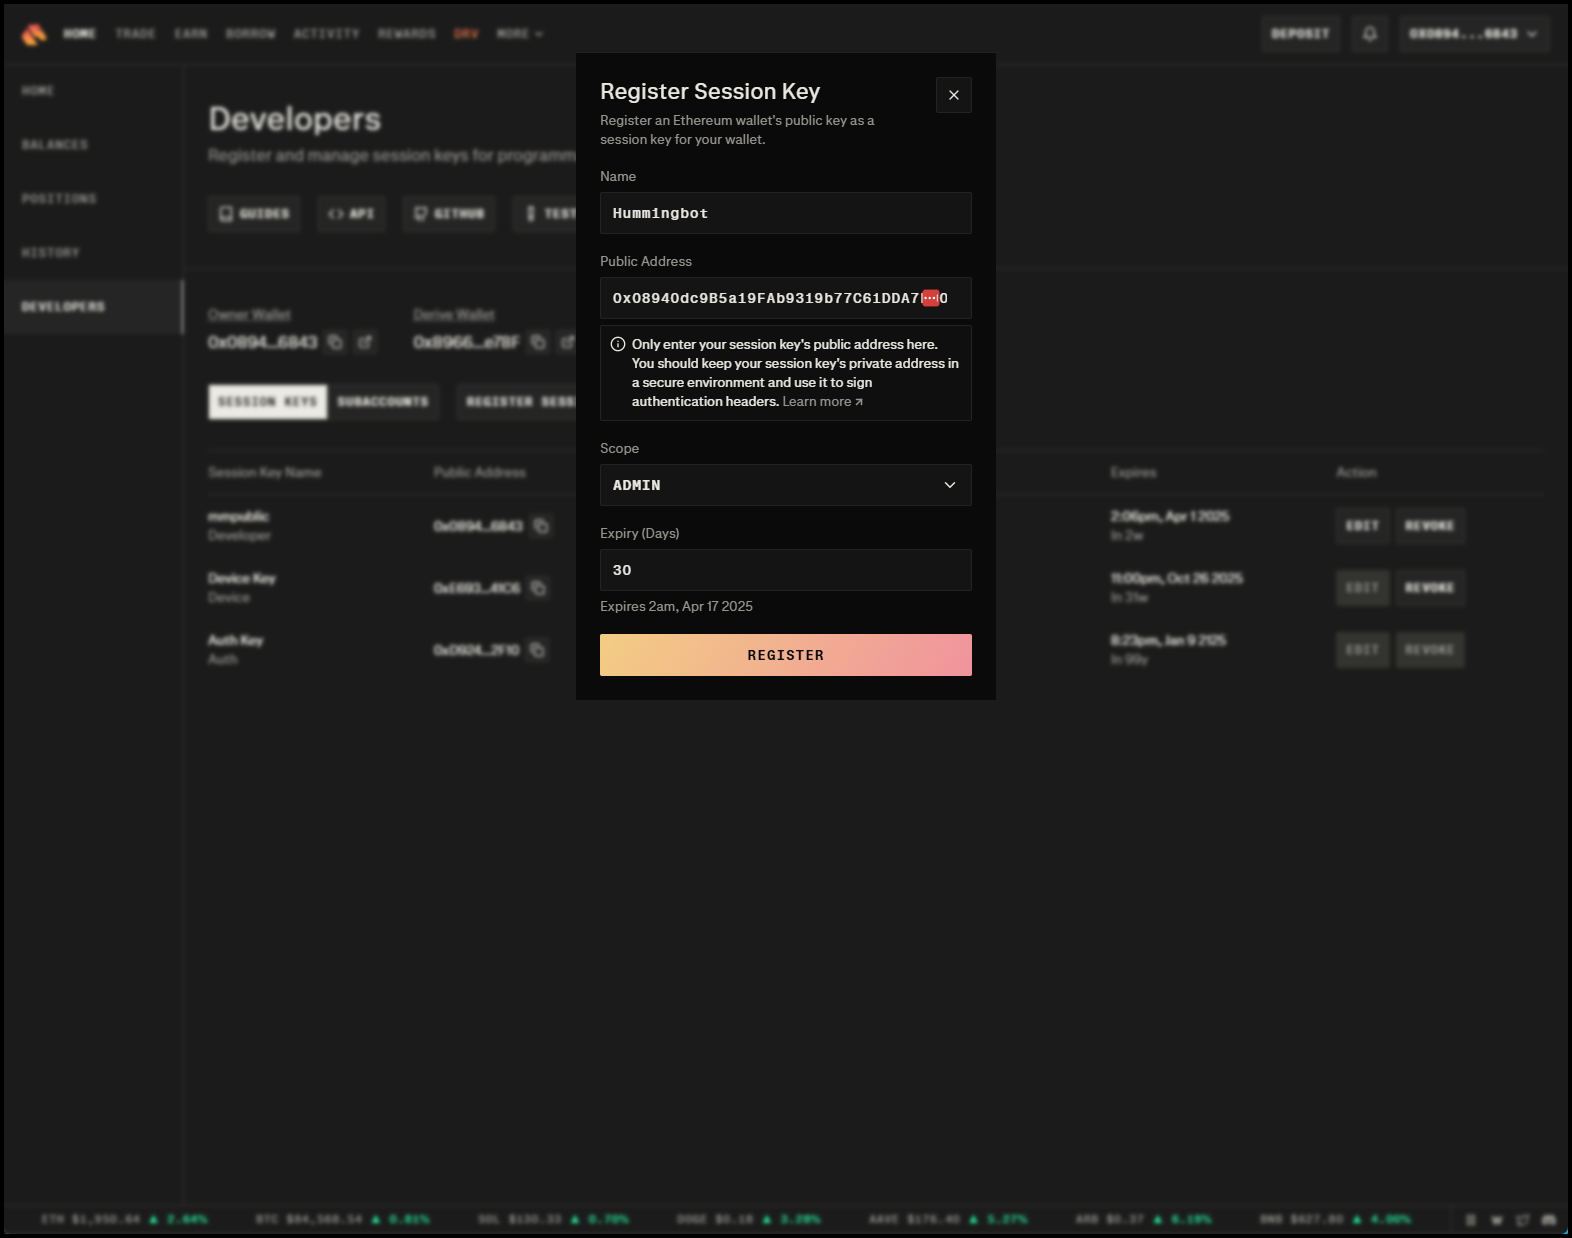Expand the More menu in top navigation

click(519, 34)
